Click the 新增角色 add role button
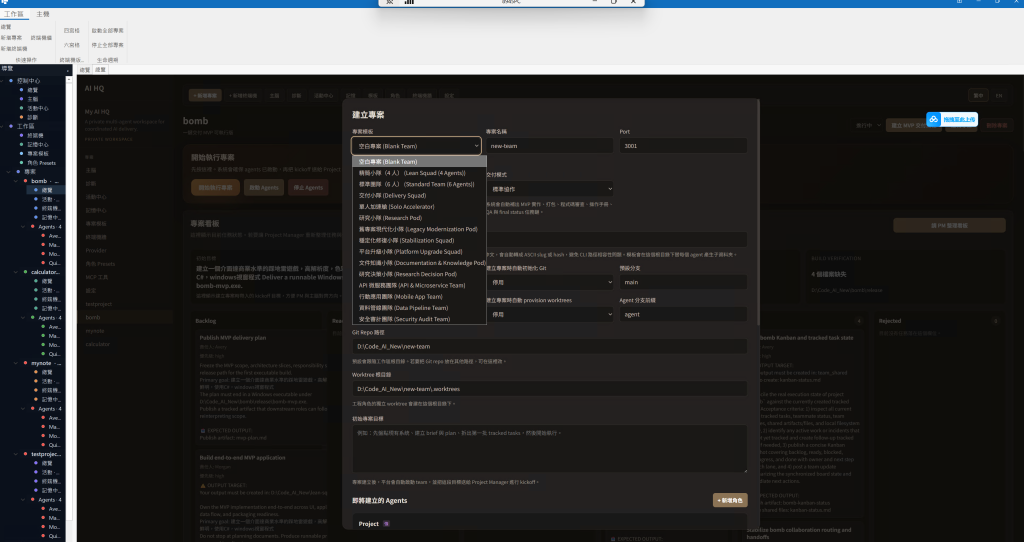Image resolution: width=1024 pixels, height=542 pixels. [x=729, y=499]
